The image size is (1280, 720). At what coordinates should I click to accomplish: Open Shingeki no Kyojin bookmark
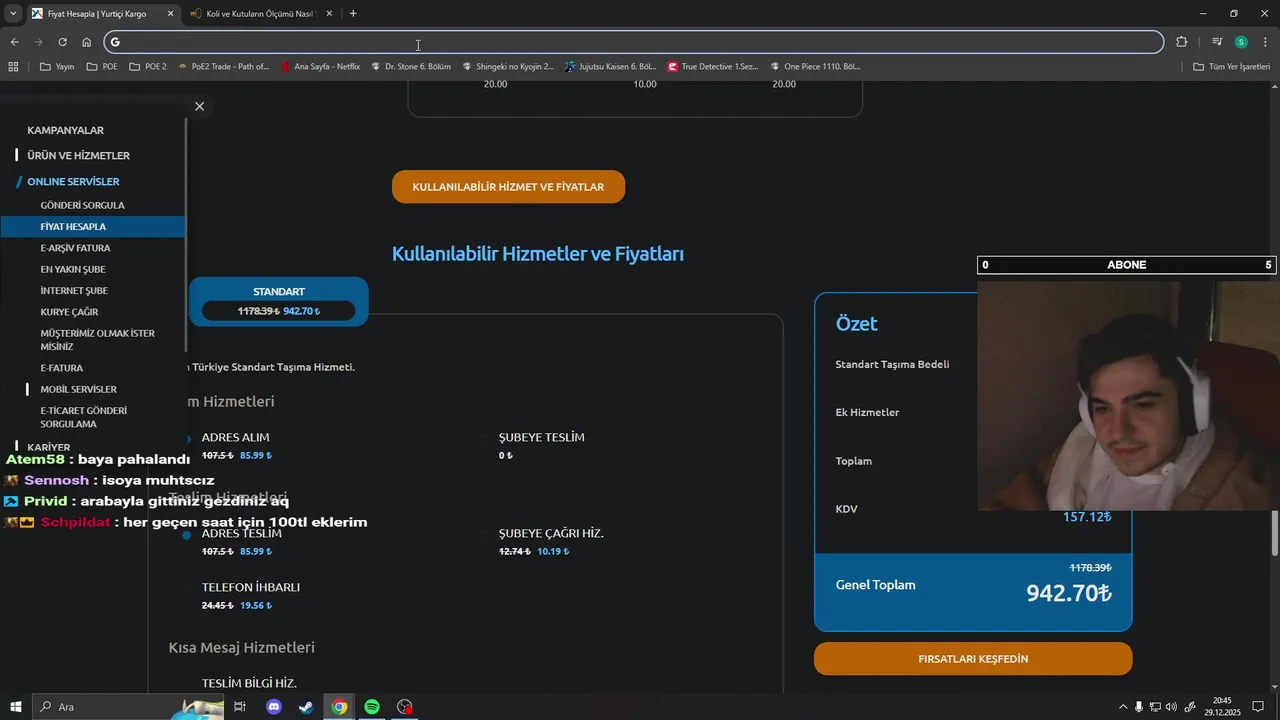coord(507,67)
